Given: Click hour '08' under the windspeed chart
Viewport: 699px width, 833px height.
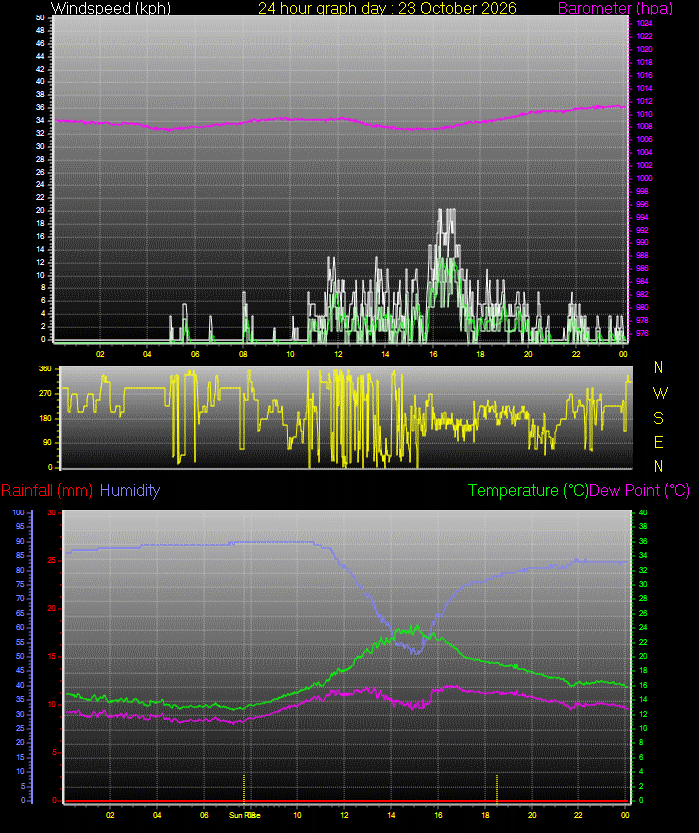Looking at the screenshot, I should coord(243,354).
